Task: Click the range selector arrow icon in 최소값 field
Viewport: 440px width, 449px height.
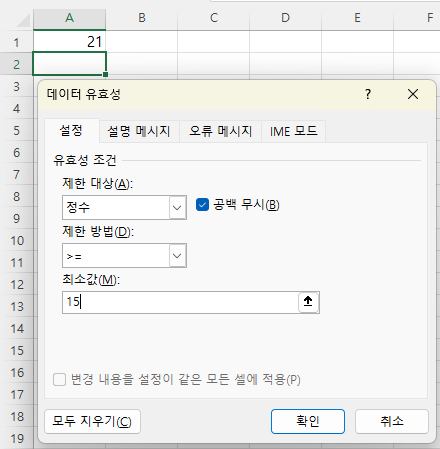Action: [308, 302]
